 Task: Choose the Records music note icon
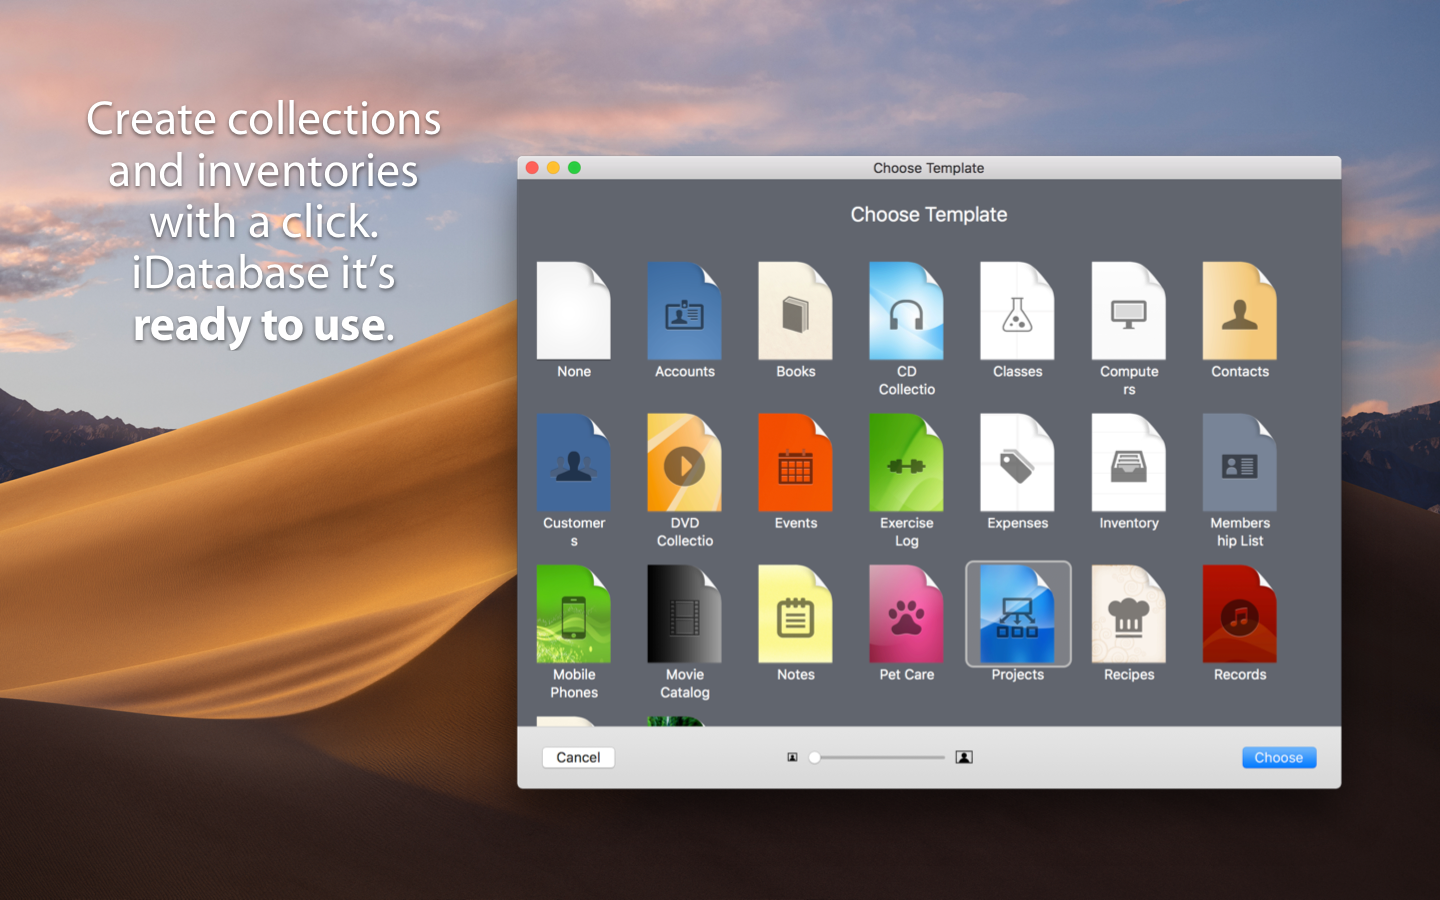point(1239,614)
